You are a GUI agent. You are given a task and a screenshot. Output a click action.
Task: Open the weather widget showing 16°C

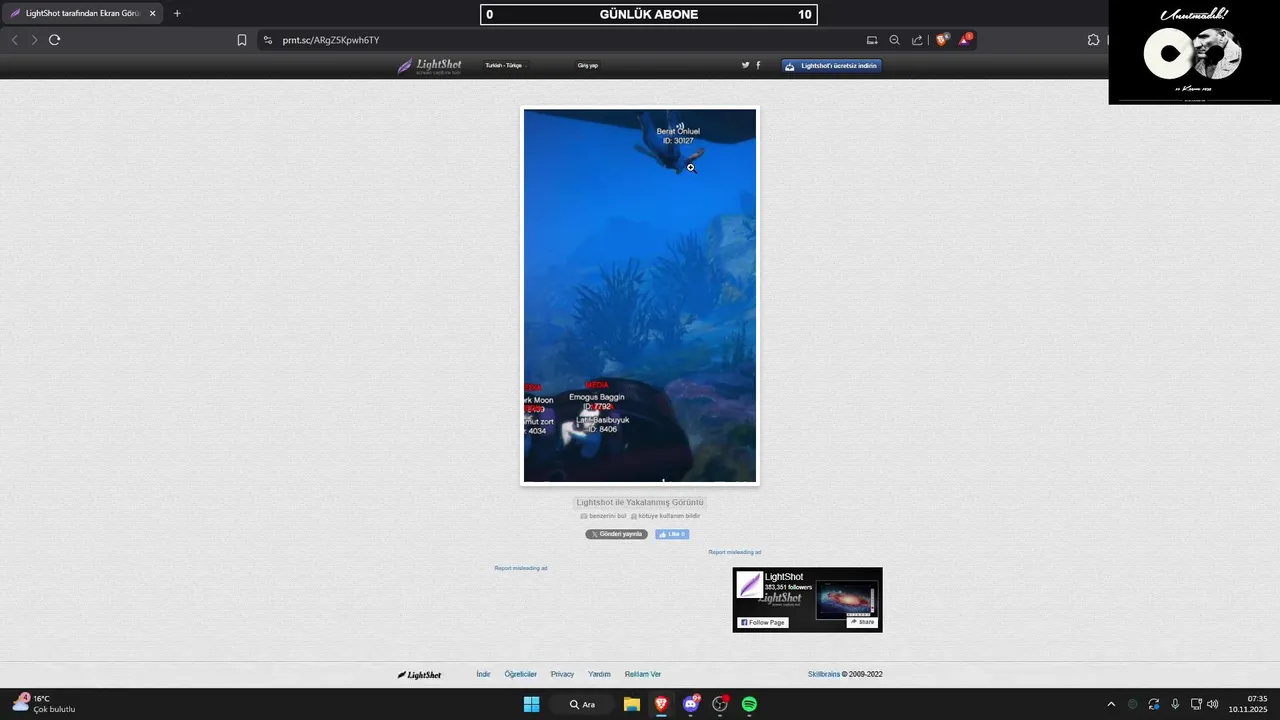coord(44,704)
